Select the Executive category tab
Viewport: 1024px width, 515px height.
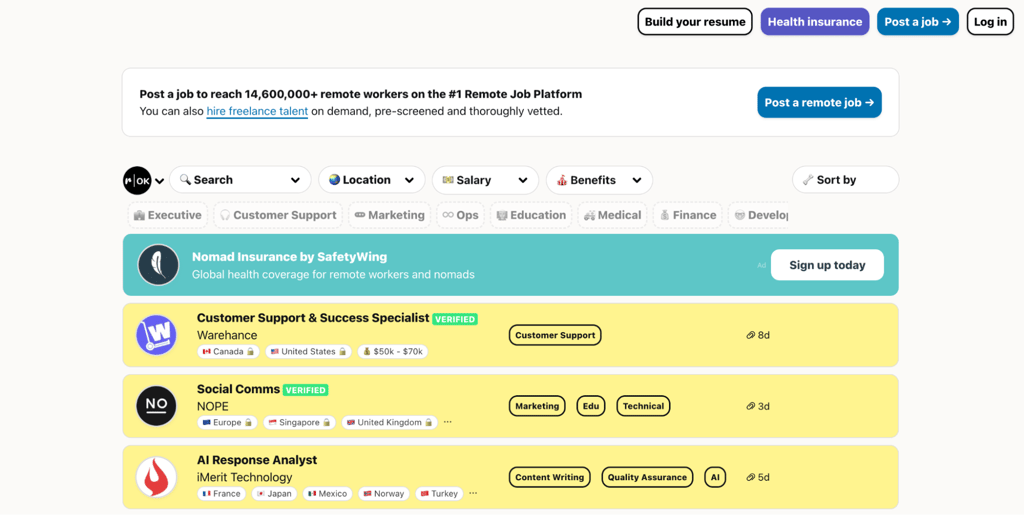pos(168,215)
